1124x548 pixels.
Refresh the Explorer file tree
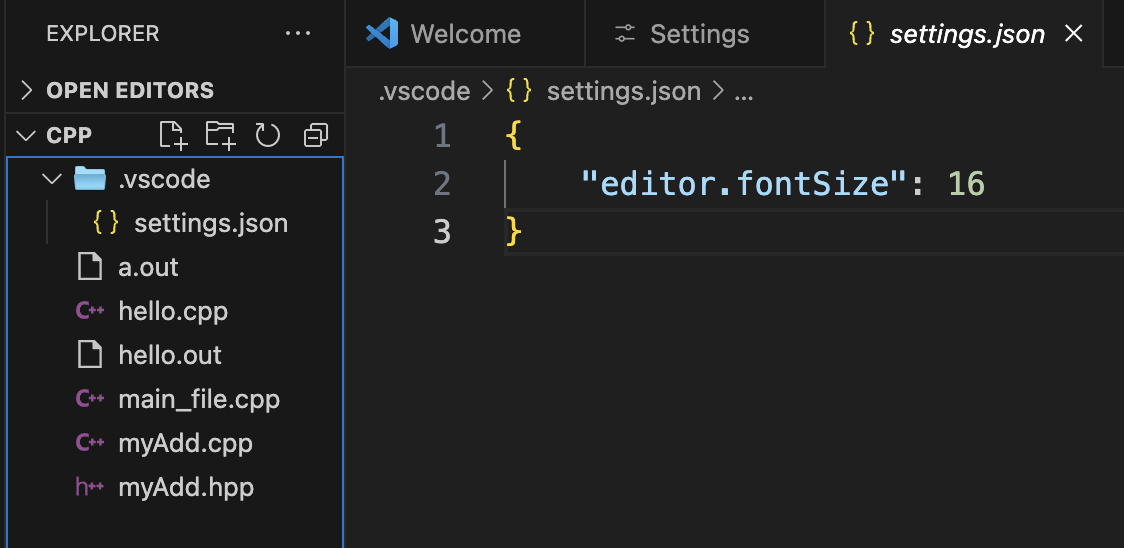pos(268,135)
